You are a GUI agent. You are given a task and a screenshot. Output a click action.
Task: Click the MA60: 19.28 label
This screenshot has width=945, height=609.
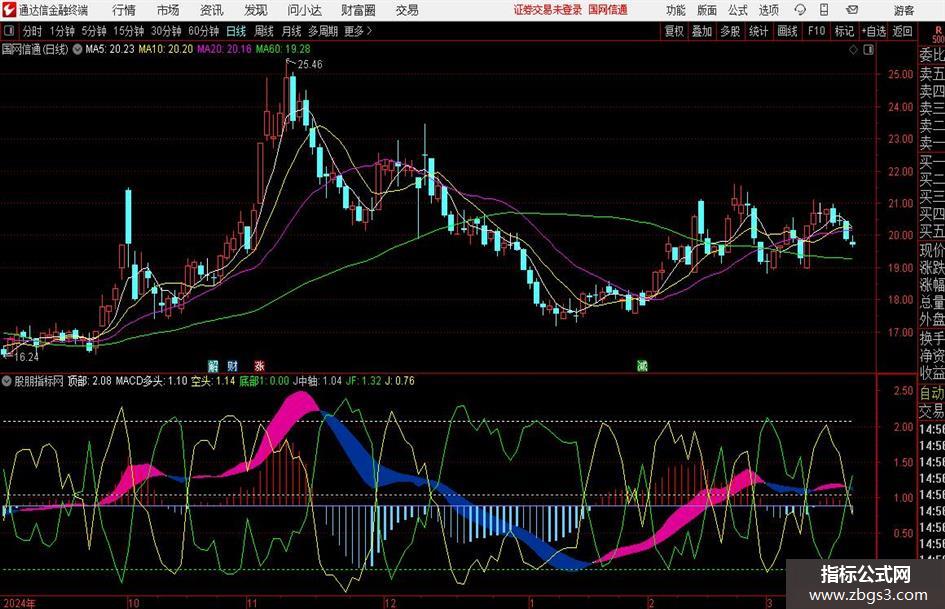pyautogui.click(x=283, y=49)
